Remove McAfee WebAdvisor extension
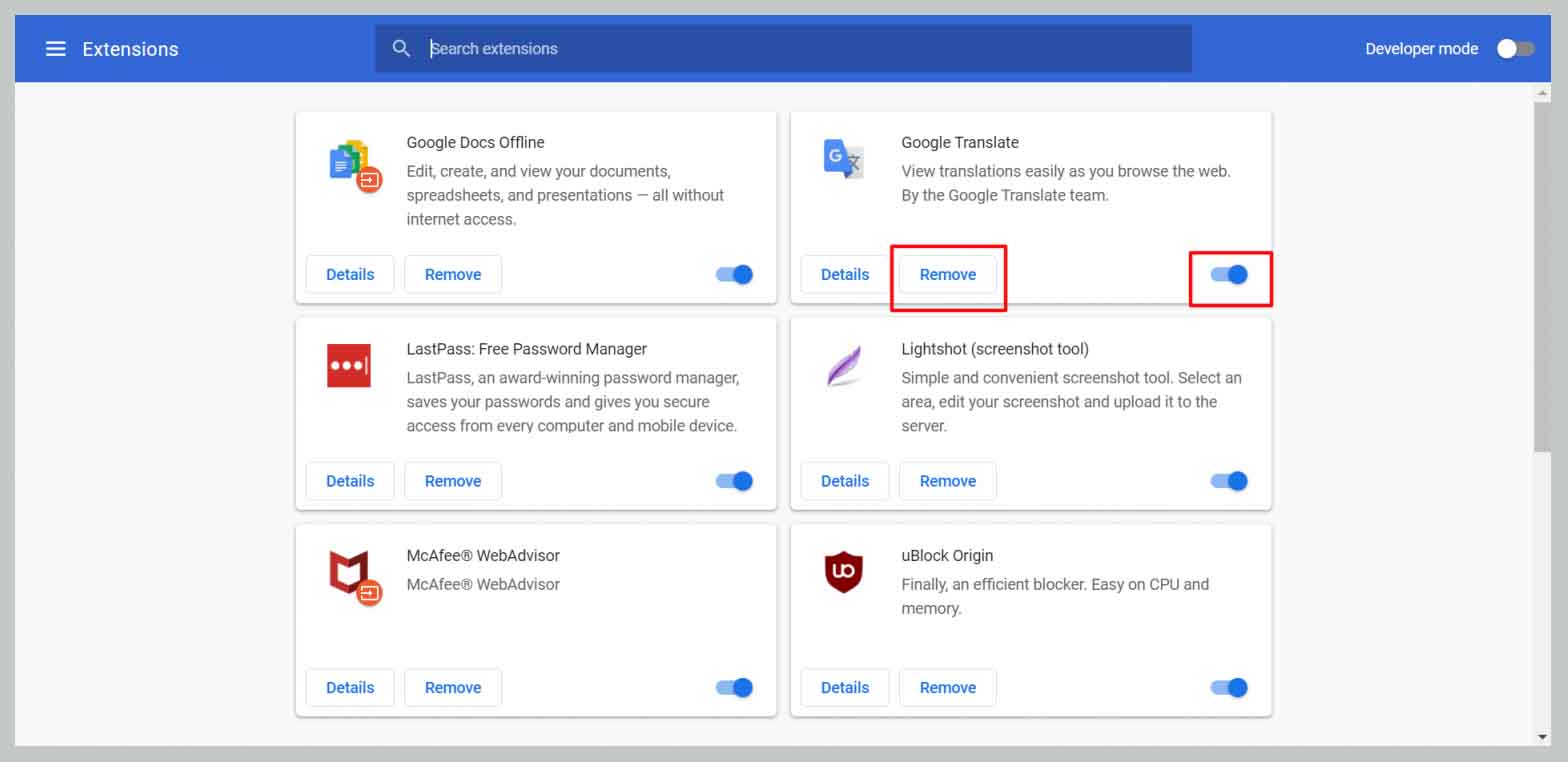Viewport: 1568px width, 762px height. (453, 687)
